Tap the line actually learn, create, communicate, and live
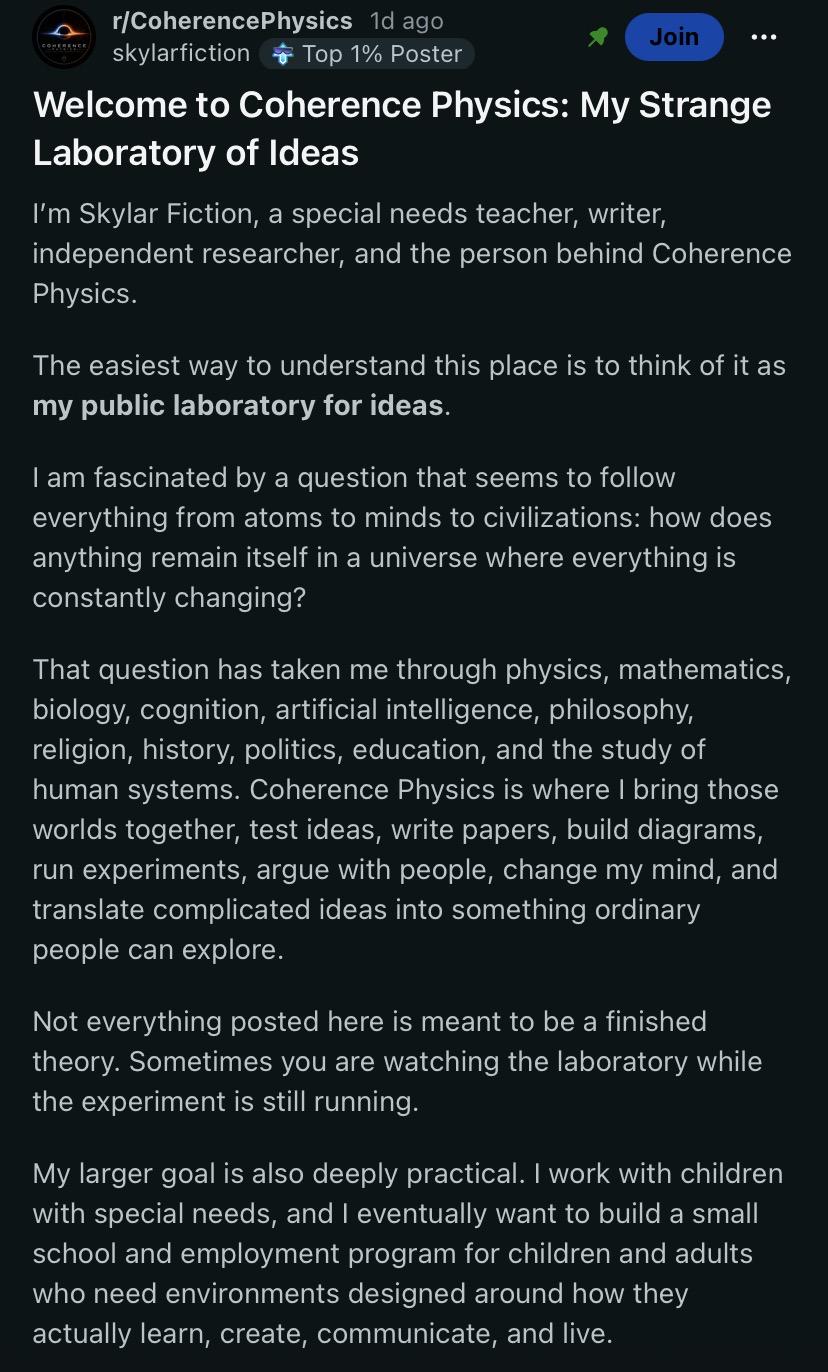 point(322,1333)
